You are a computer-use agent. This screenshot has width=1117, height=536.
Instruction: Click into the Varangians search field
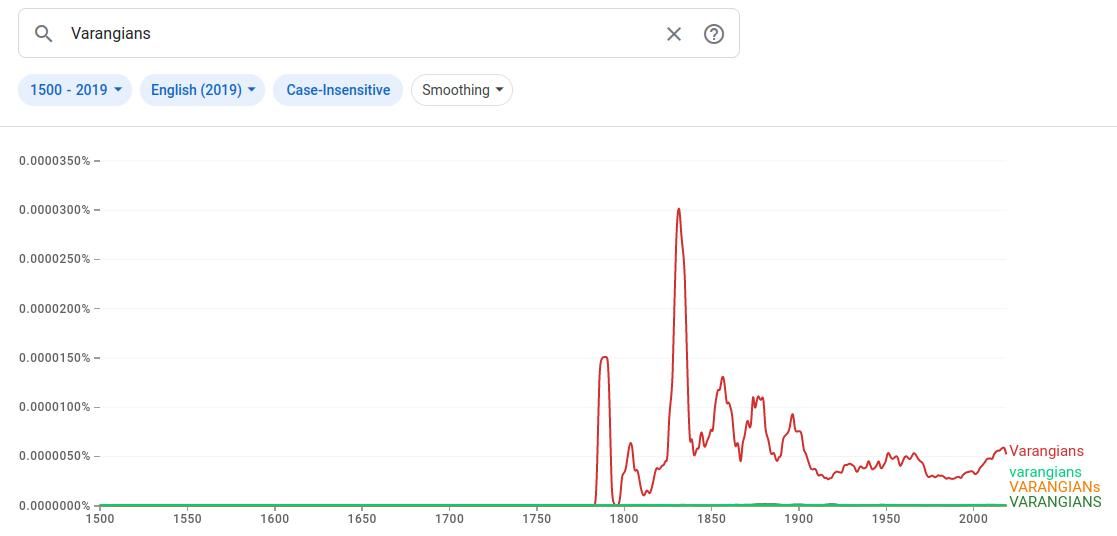pos(360,34)
